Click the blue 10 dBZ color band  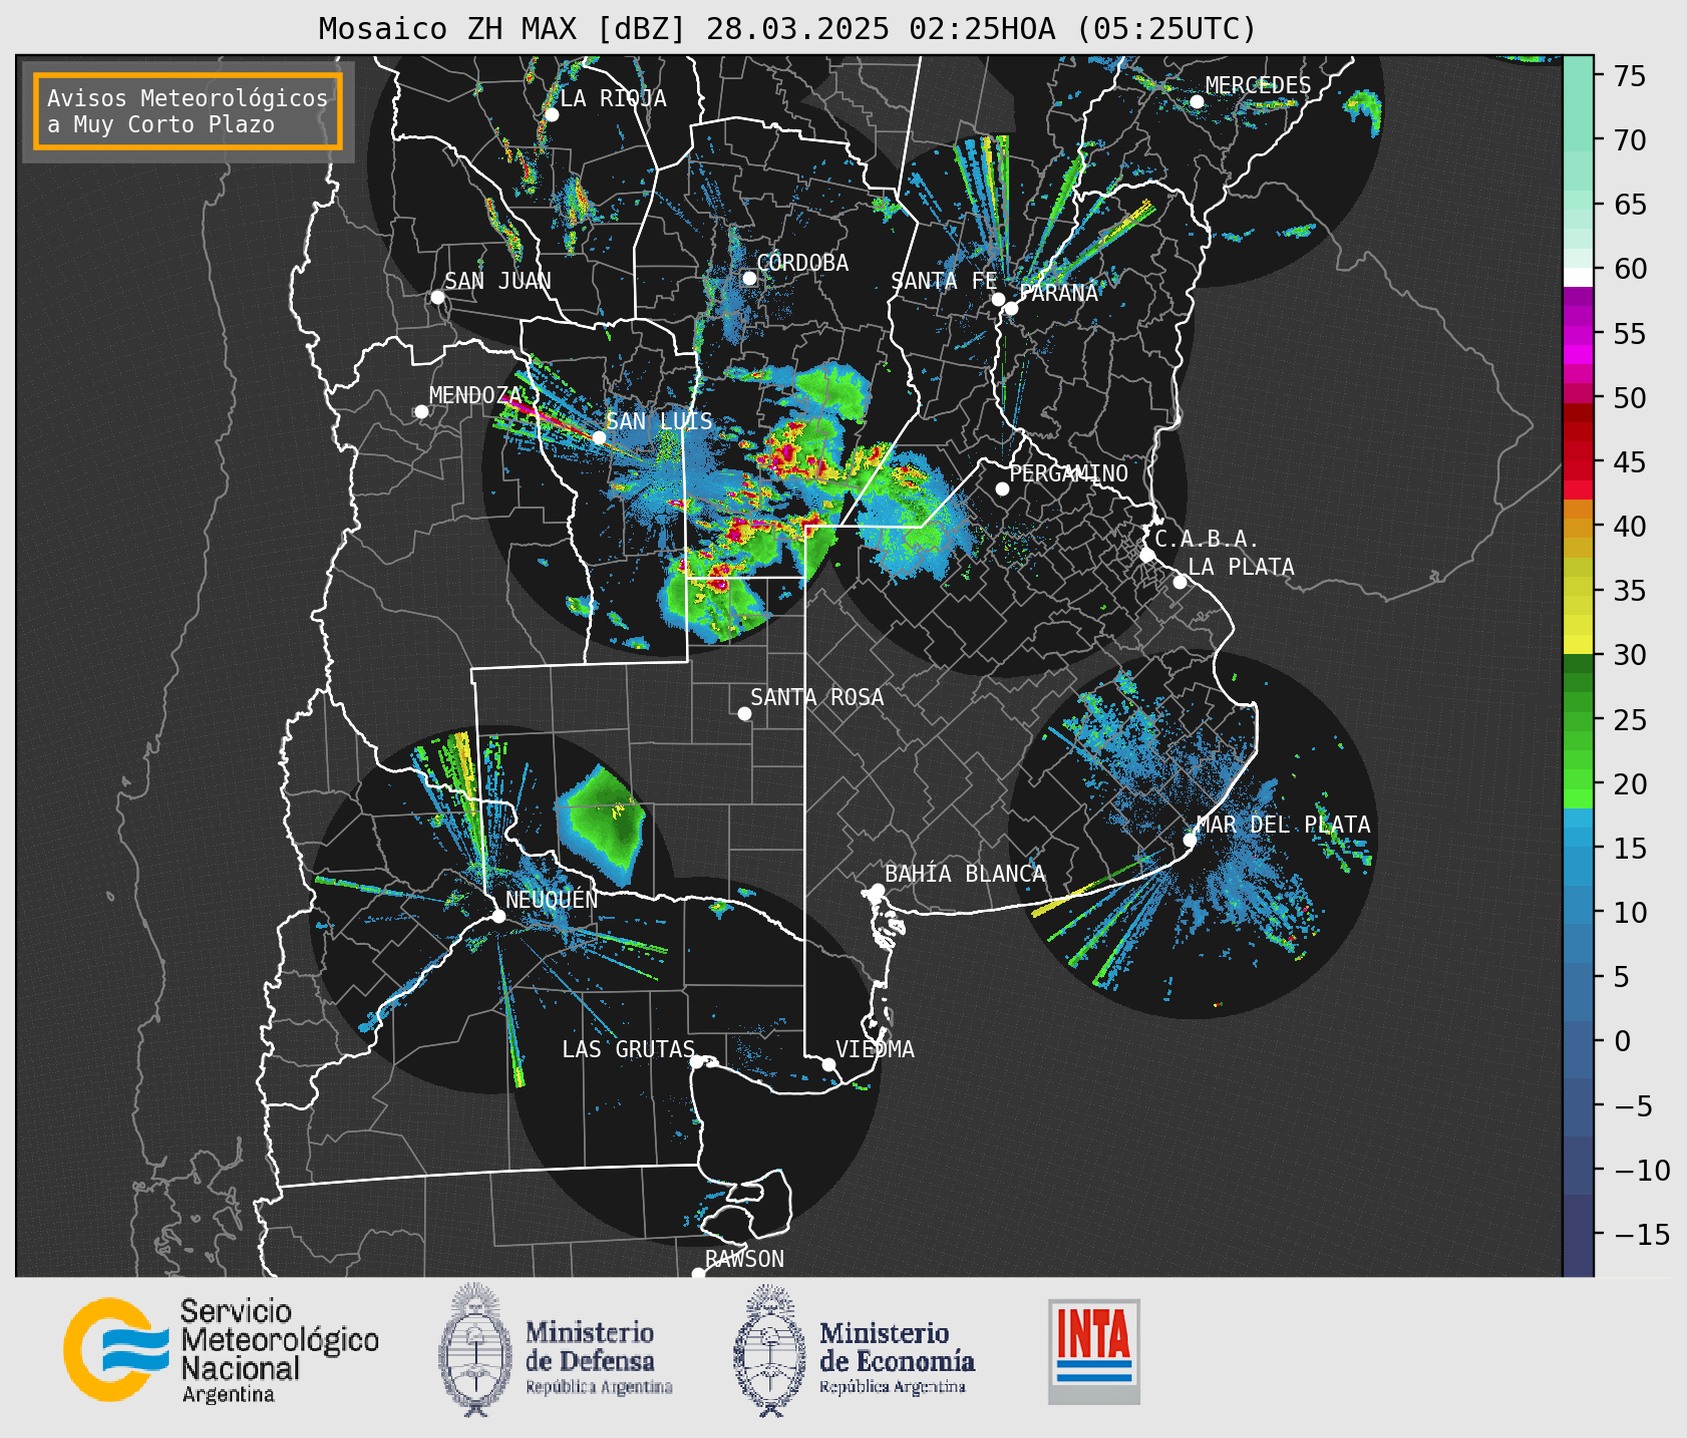point(1578,912)
